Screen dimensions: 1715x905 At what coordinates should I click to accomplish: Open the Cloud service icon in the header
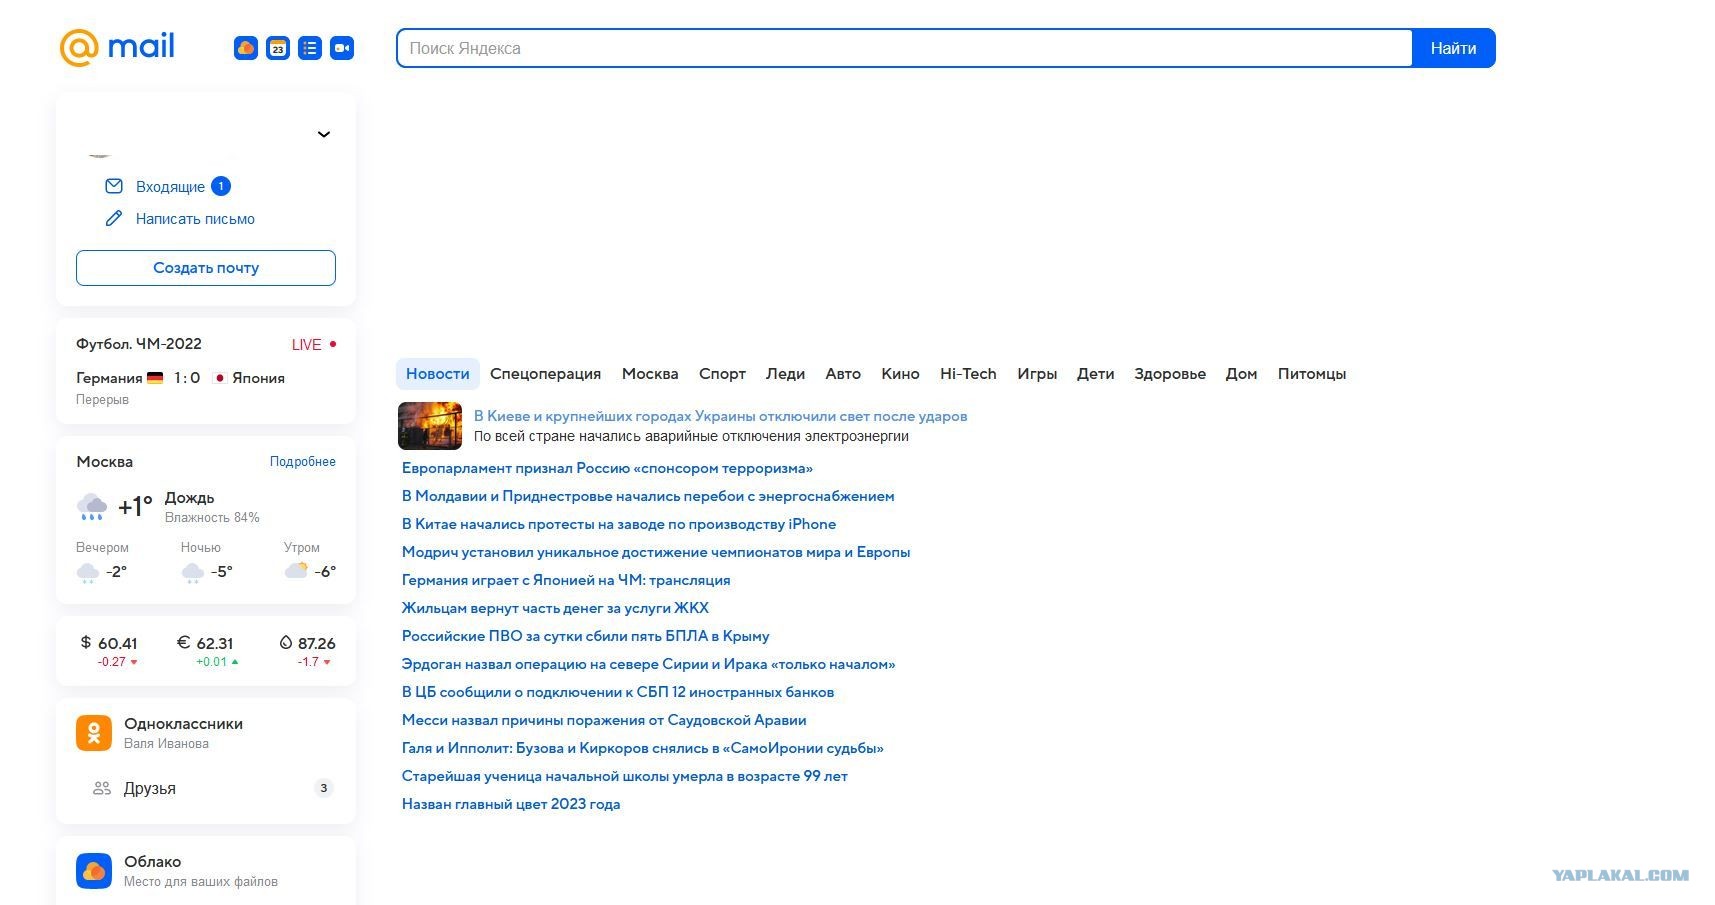click(246, 48)
